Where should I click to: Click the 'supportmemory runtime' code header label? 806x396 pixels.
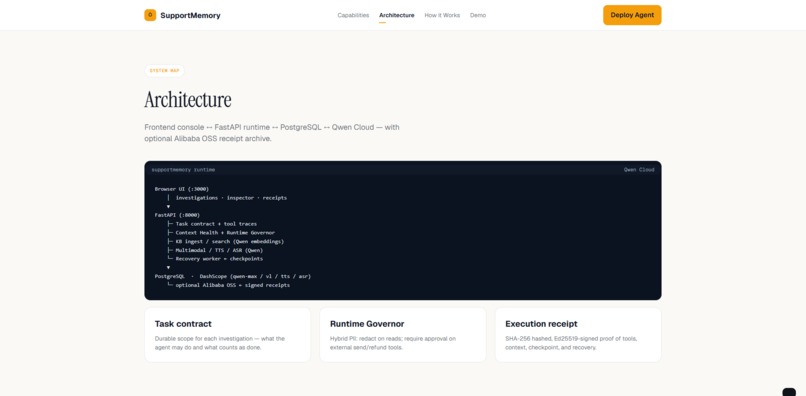click(x=183, y=170)
